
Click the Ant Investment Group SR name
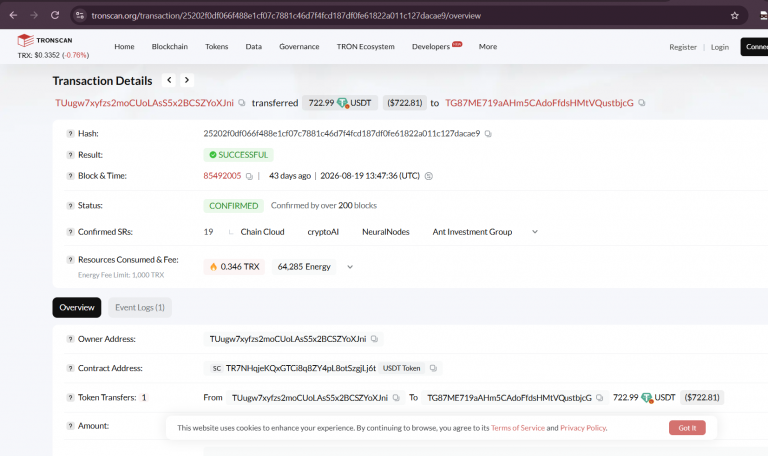pyautogui.click(x=472, y=232)
